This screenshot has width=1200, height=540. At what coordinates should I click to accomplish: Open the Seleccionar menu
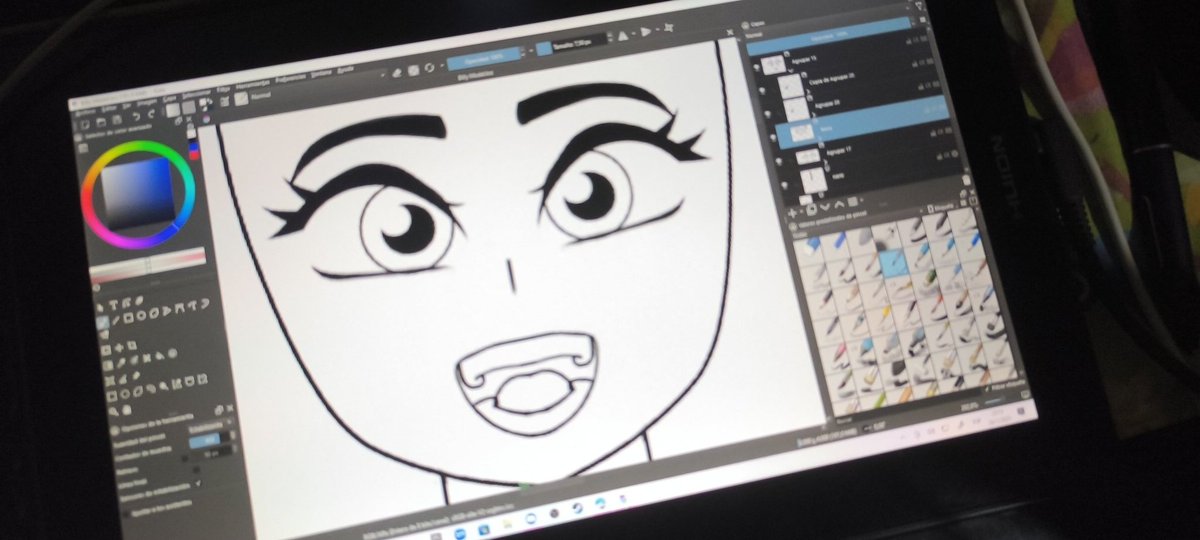pyautogui.click(x=197, y=95)
